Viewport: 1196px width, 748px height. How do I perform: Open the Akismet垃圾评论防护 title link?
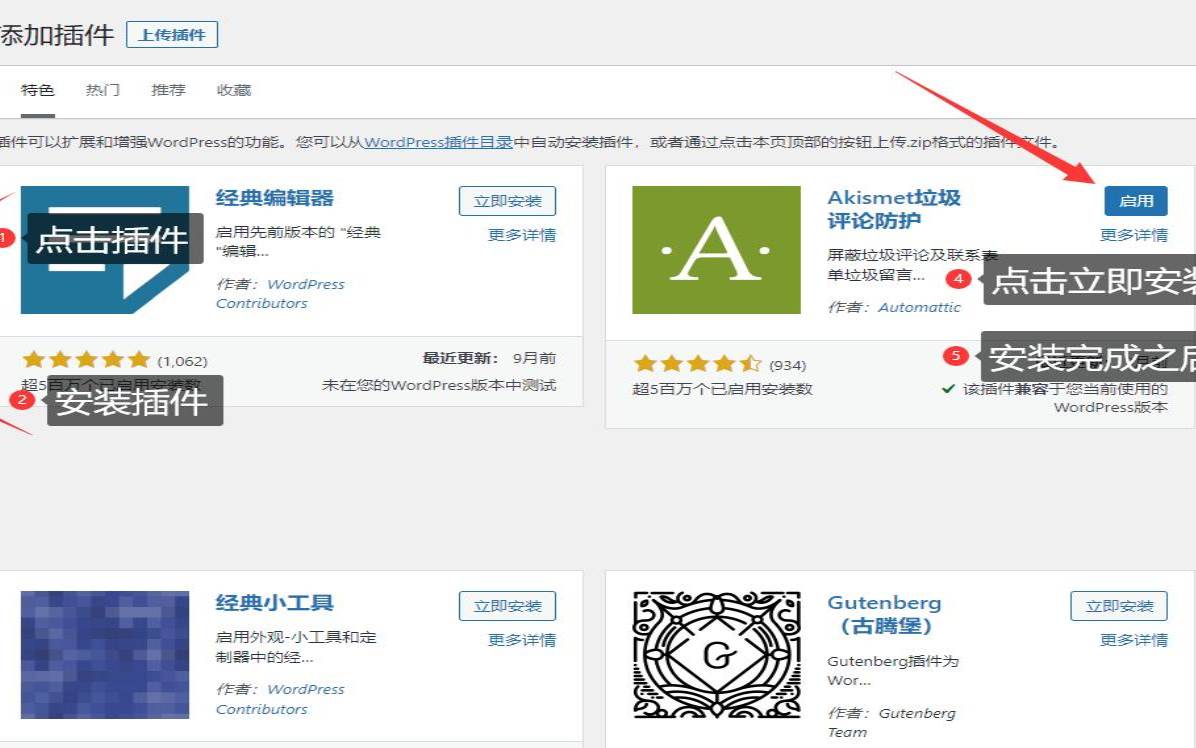pos(894,209)
